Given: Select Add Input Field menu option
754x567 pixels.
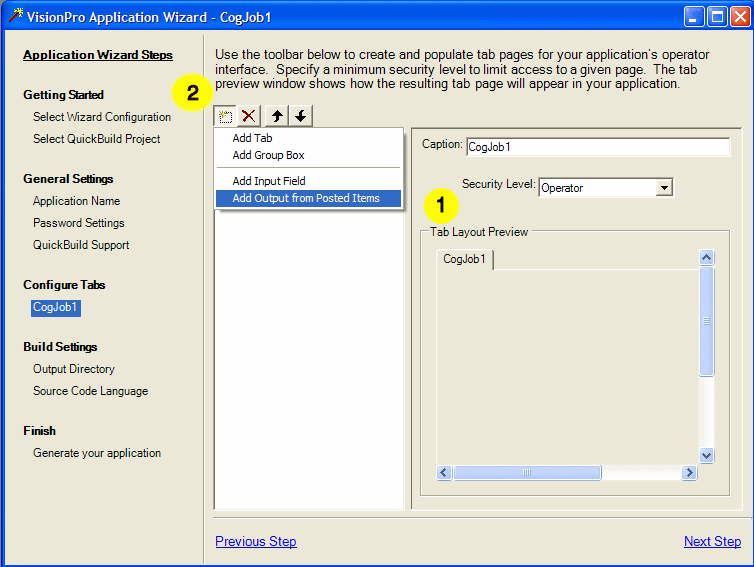Looking at the screenshot, I should [269, 181].
